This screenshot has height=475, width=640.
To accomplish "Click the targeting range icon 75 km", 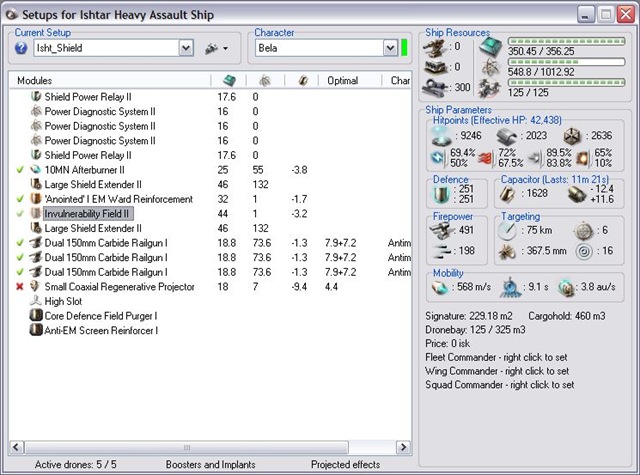I will tap(507, 231).
